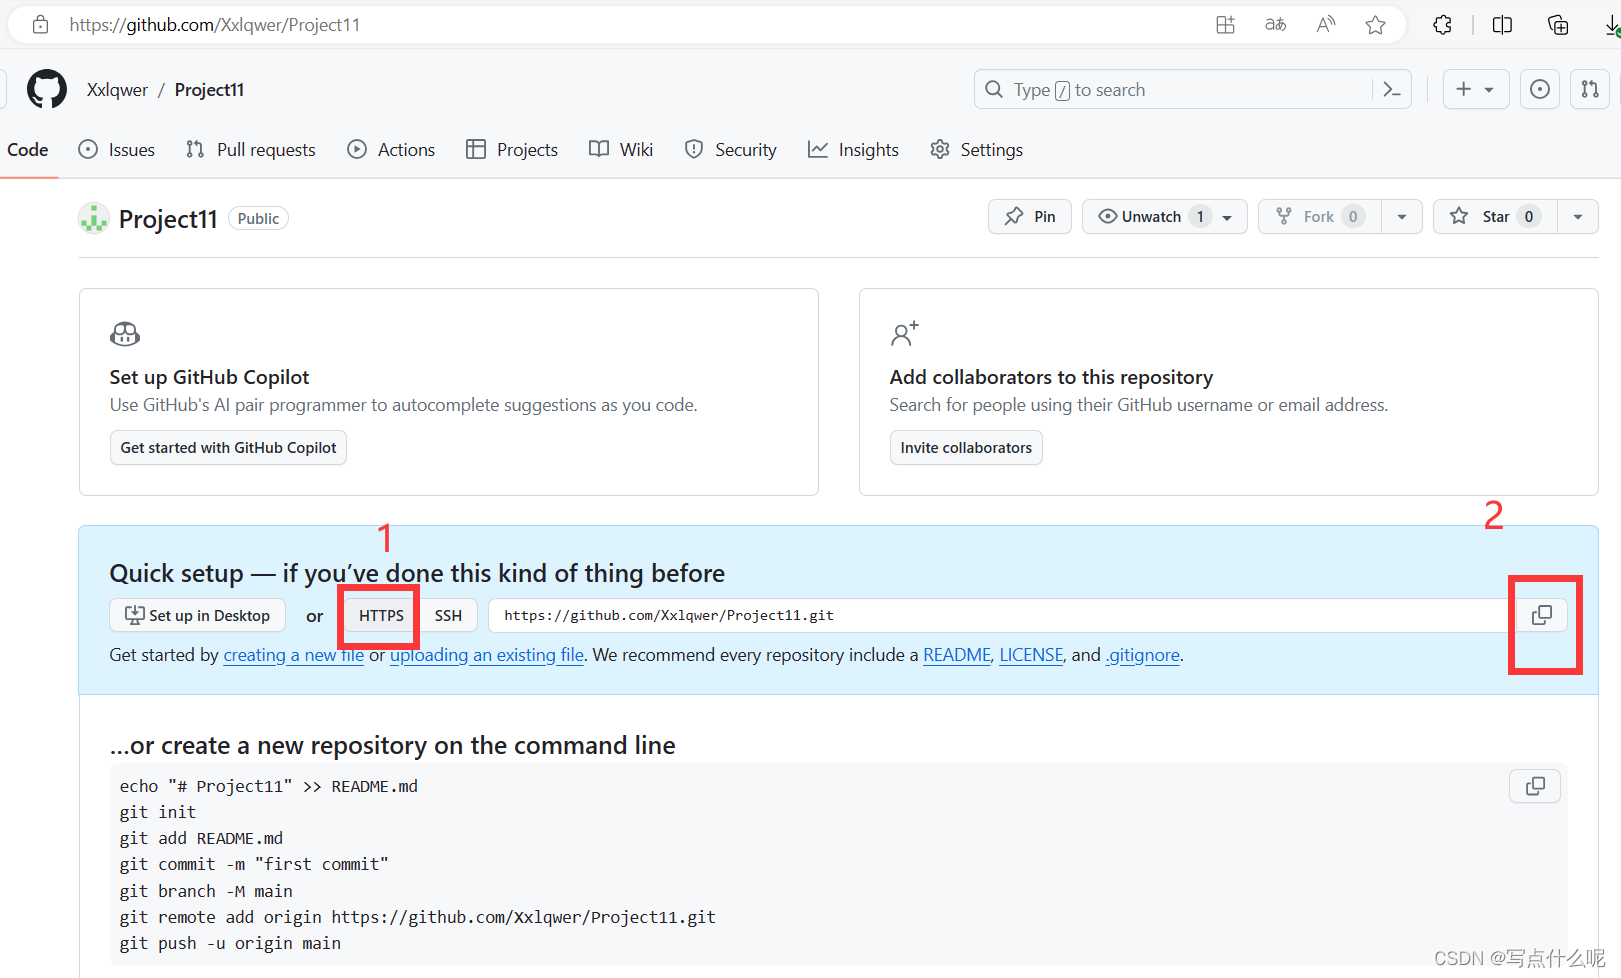Pin the Project11 repository
The height and width of the screenshot is (978, 1621).
point(1029,216)
